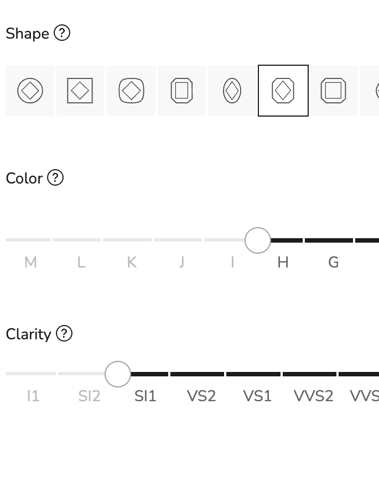Click the SI2 clarity label
The height and width of the screenshot is (488, 379).
[x=89, y=396]
